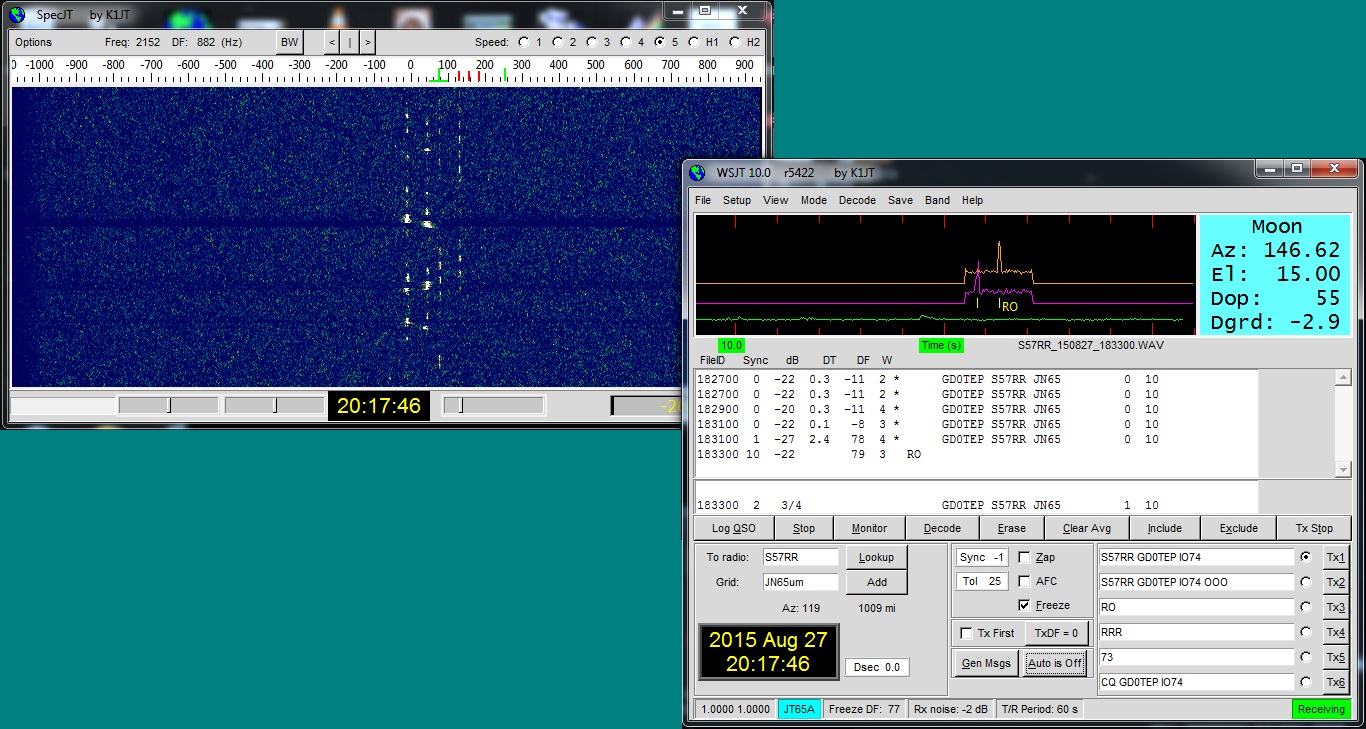Toggle the Freeze checkbox
This screenshot has height=729, width=1366.
pos(1024,605)
